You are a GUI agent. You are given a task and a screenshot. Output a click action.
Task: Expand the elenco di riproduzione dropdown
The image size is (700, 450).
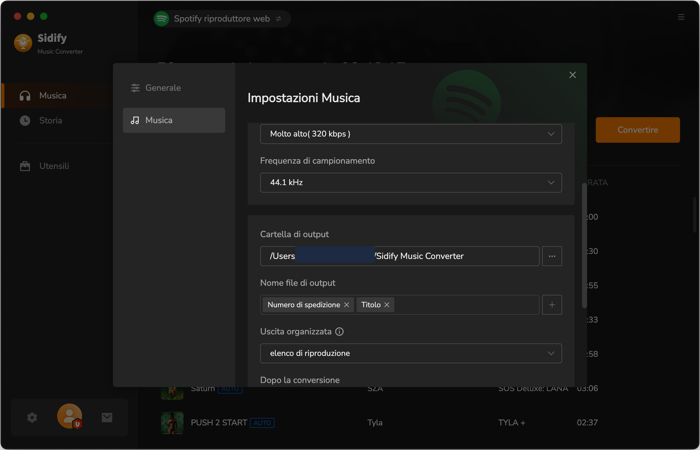(x=411, y=354)
